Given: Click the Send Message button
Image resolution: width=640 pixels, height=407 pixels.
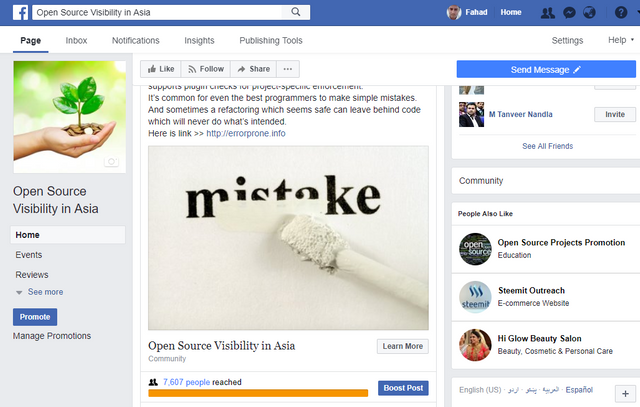Looking at the screenshot, I should point(546,69).
